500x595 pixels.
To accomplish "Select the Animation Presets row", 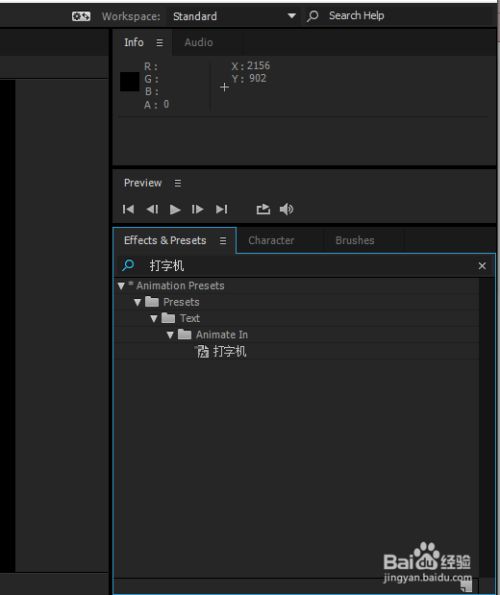I will coord(296,286).
